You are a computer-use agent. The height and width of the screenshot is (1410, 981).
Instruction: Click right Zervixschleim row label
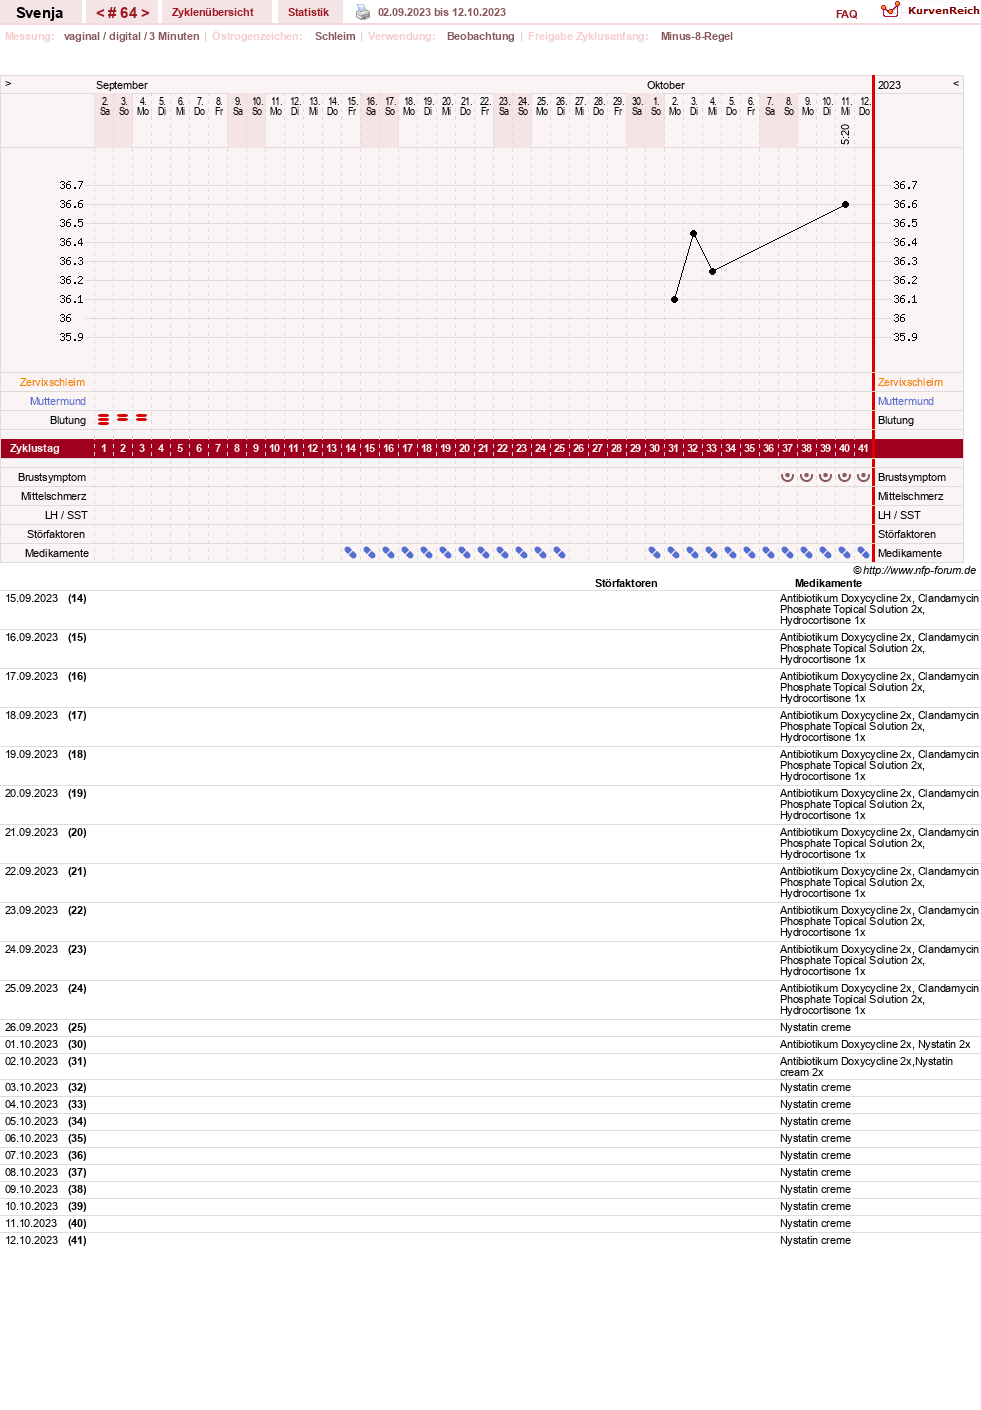click(x=910, y=382)
